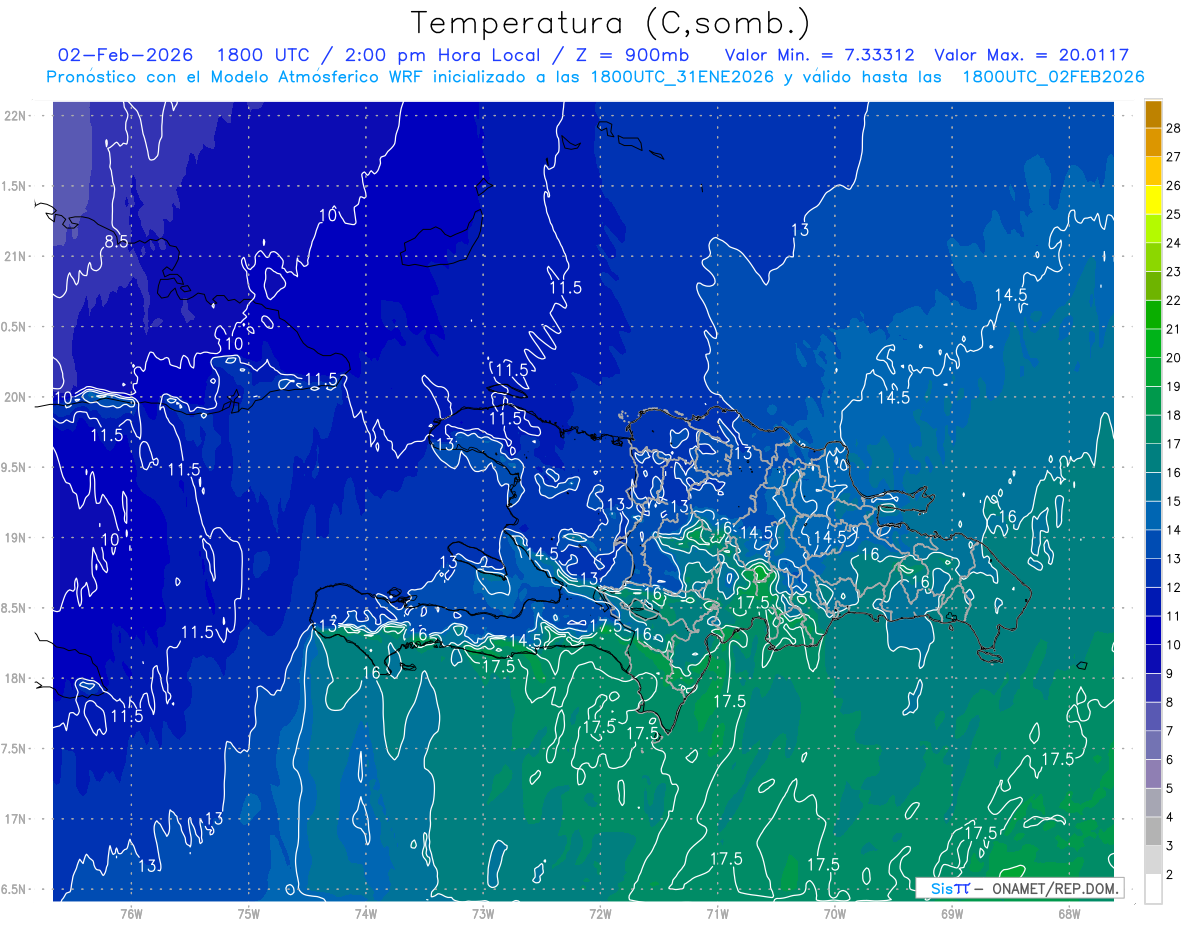Image resolution: width=1200 pixels, height=927 pixels.
Task: Click the "73W" longitude axis label
Action: tap(483, 913)
